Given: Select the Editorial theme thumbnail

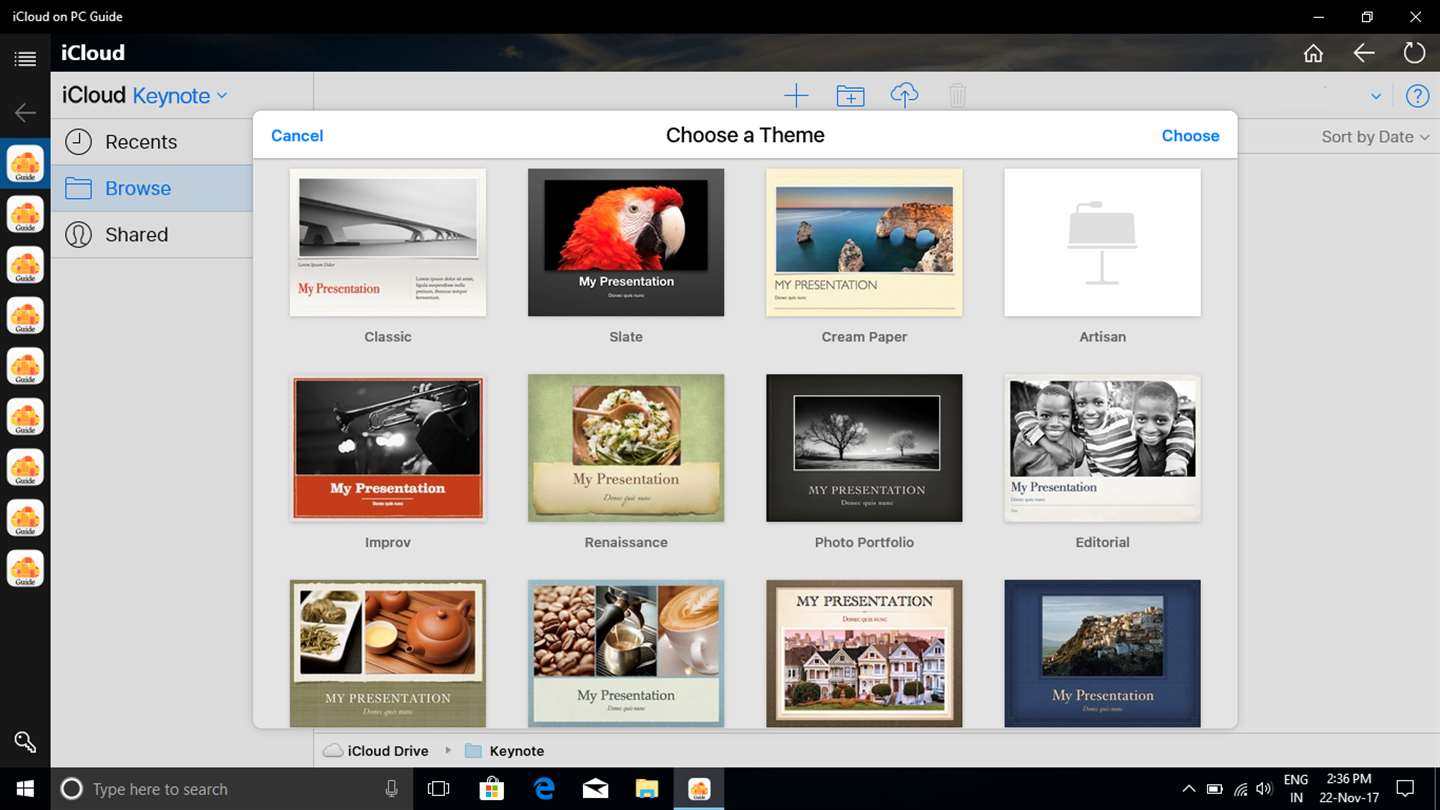Looking at the screenshot, I should [x=1102, y=448].
